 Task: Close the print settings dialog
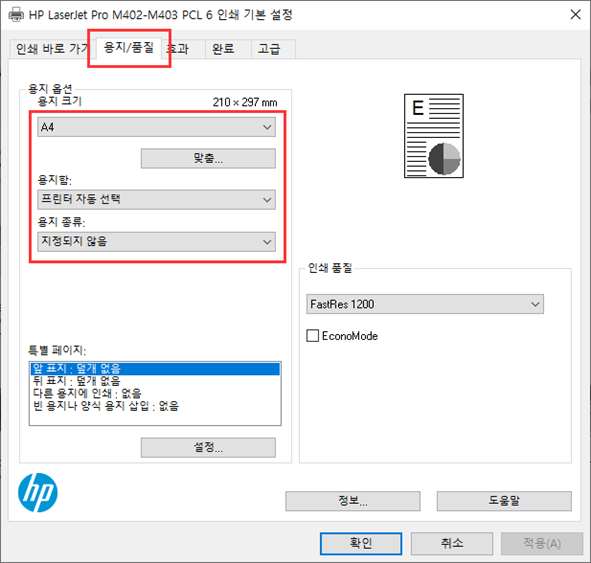575,15
